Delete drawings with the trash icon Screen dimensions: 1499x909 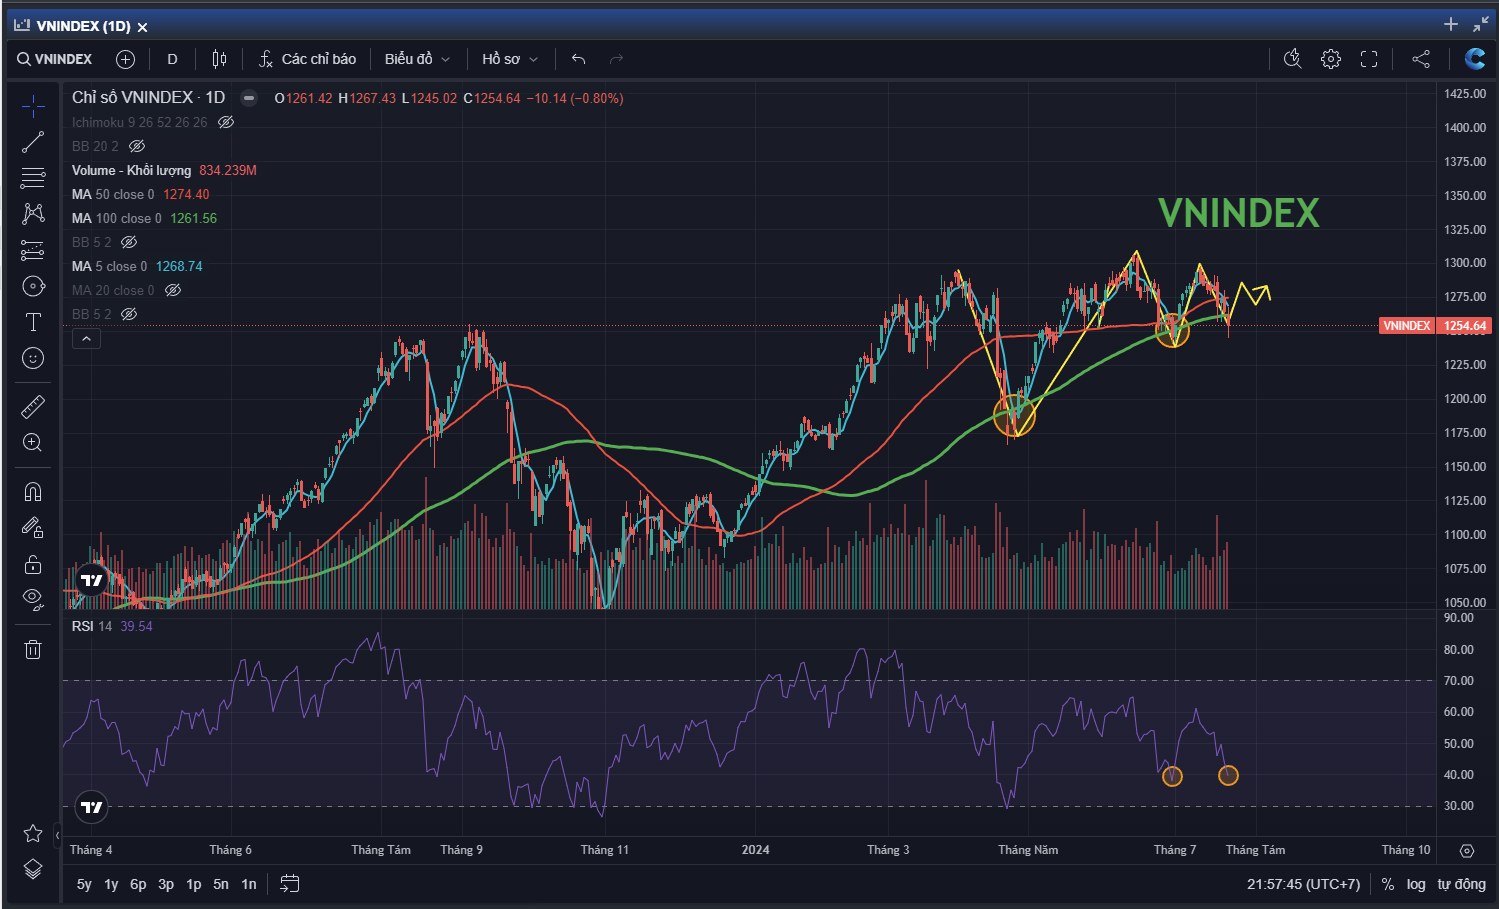click(x=33, y=650)
